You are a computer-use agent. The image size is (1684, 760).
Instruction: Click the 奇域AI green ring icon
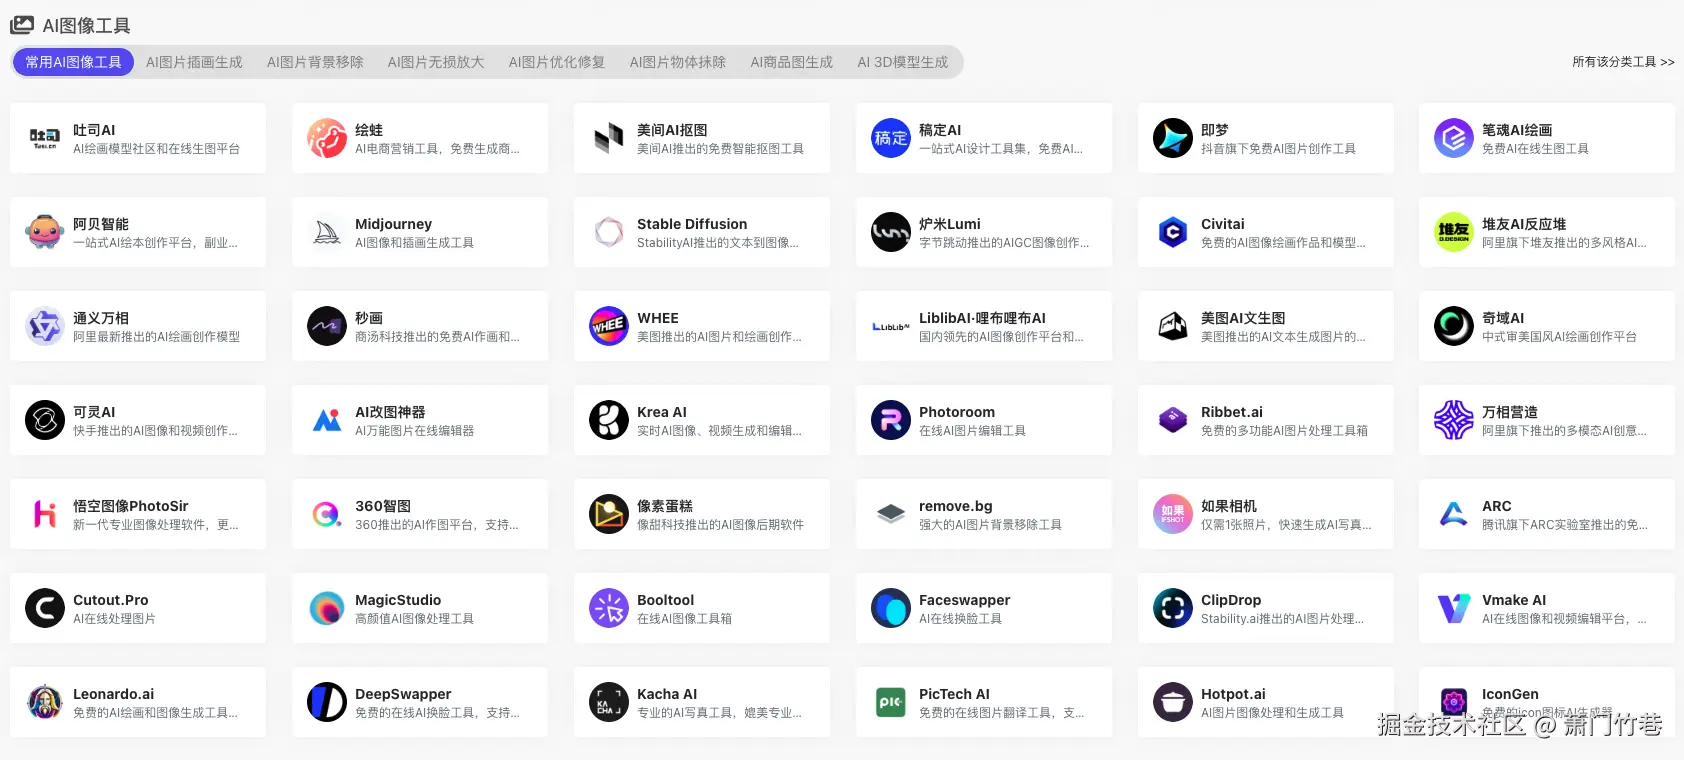(x=1454, y=326)
